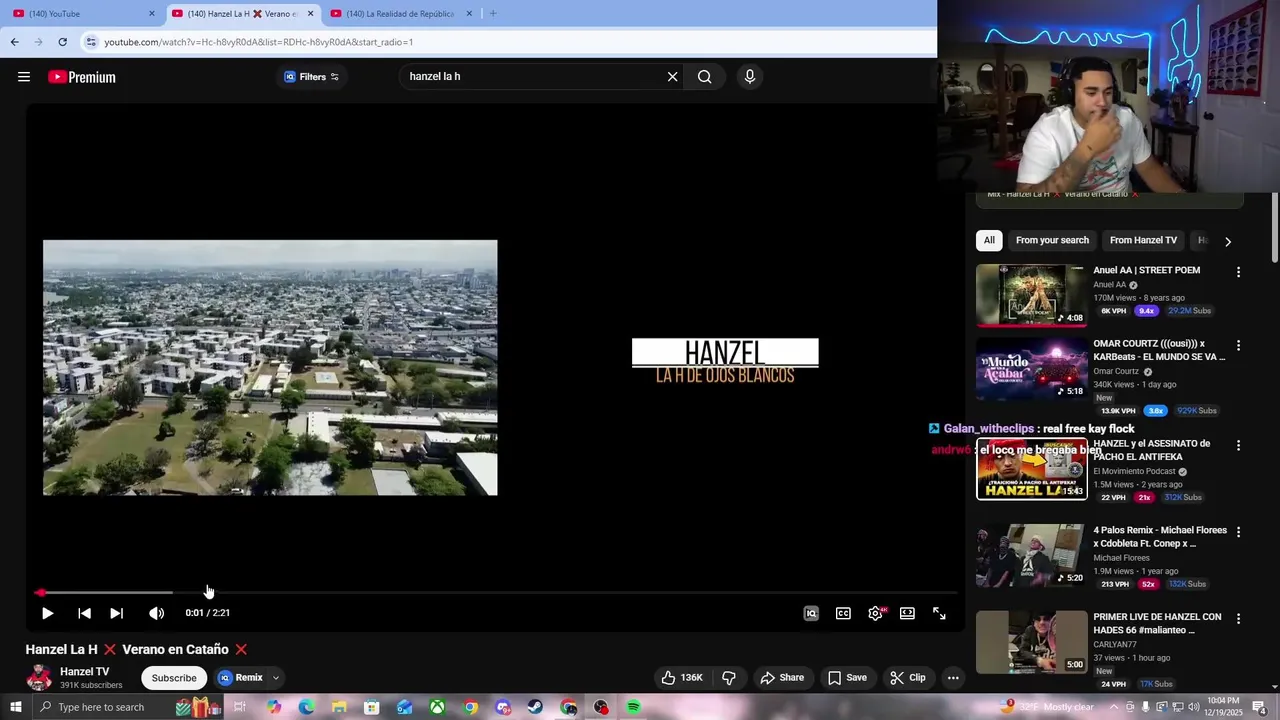Screen dimensions: 1280x720
Task: Go back in the browser
Action: [x=14, y=42]
